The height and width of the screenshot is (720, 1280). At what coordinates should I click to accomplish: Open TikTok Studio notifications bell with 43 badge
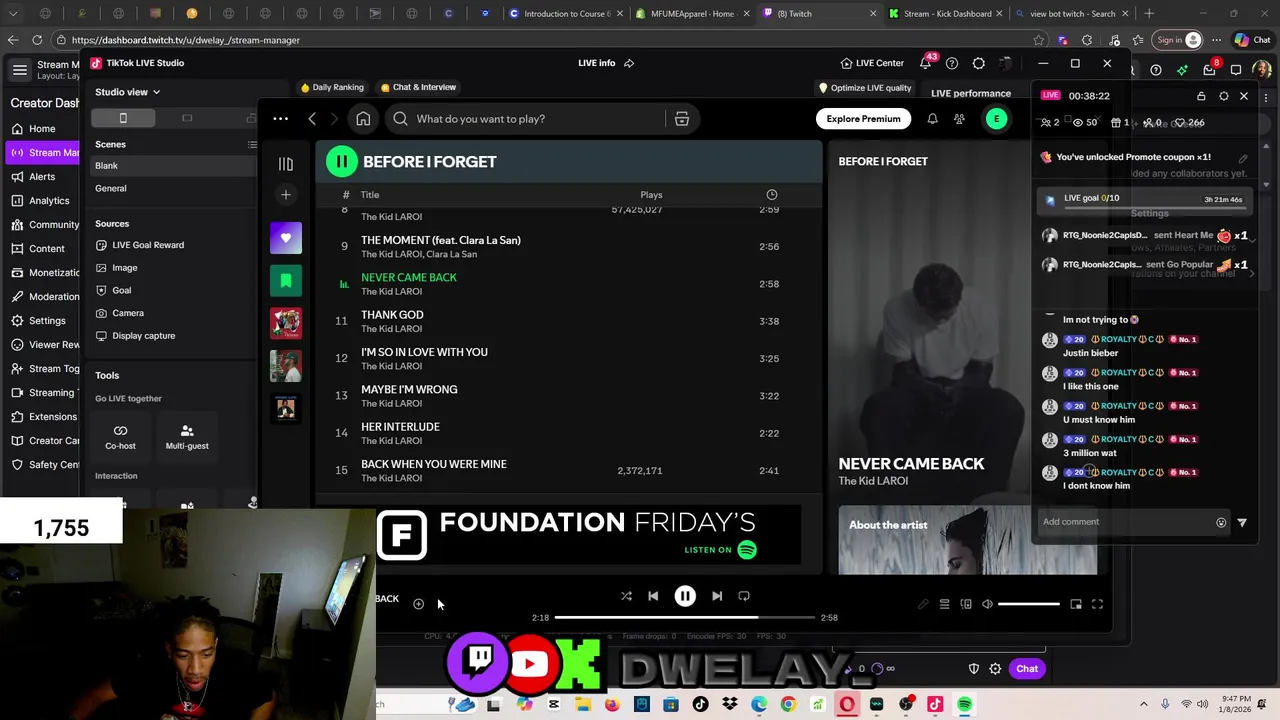(x=926, y=63)
